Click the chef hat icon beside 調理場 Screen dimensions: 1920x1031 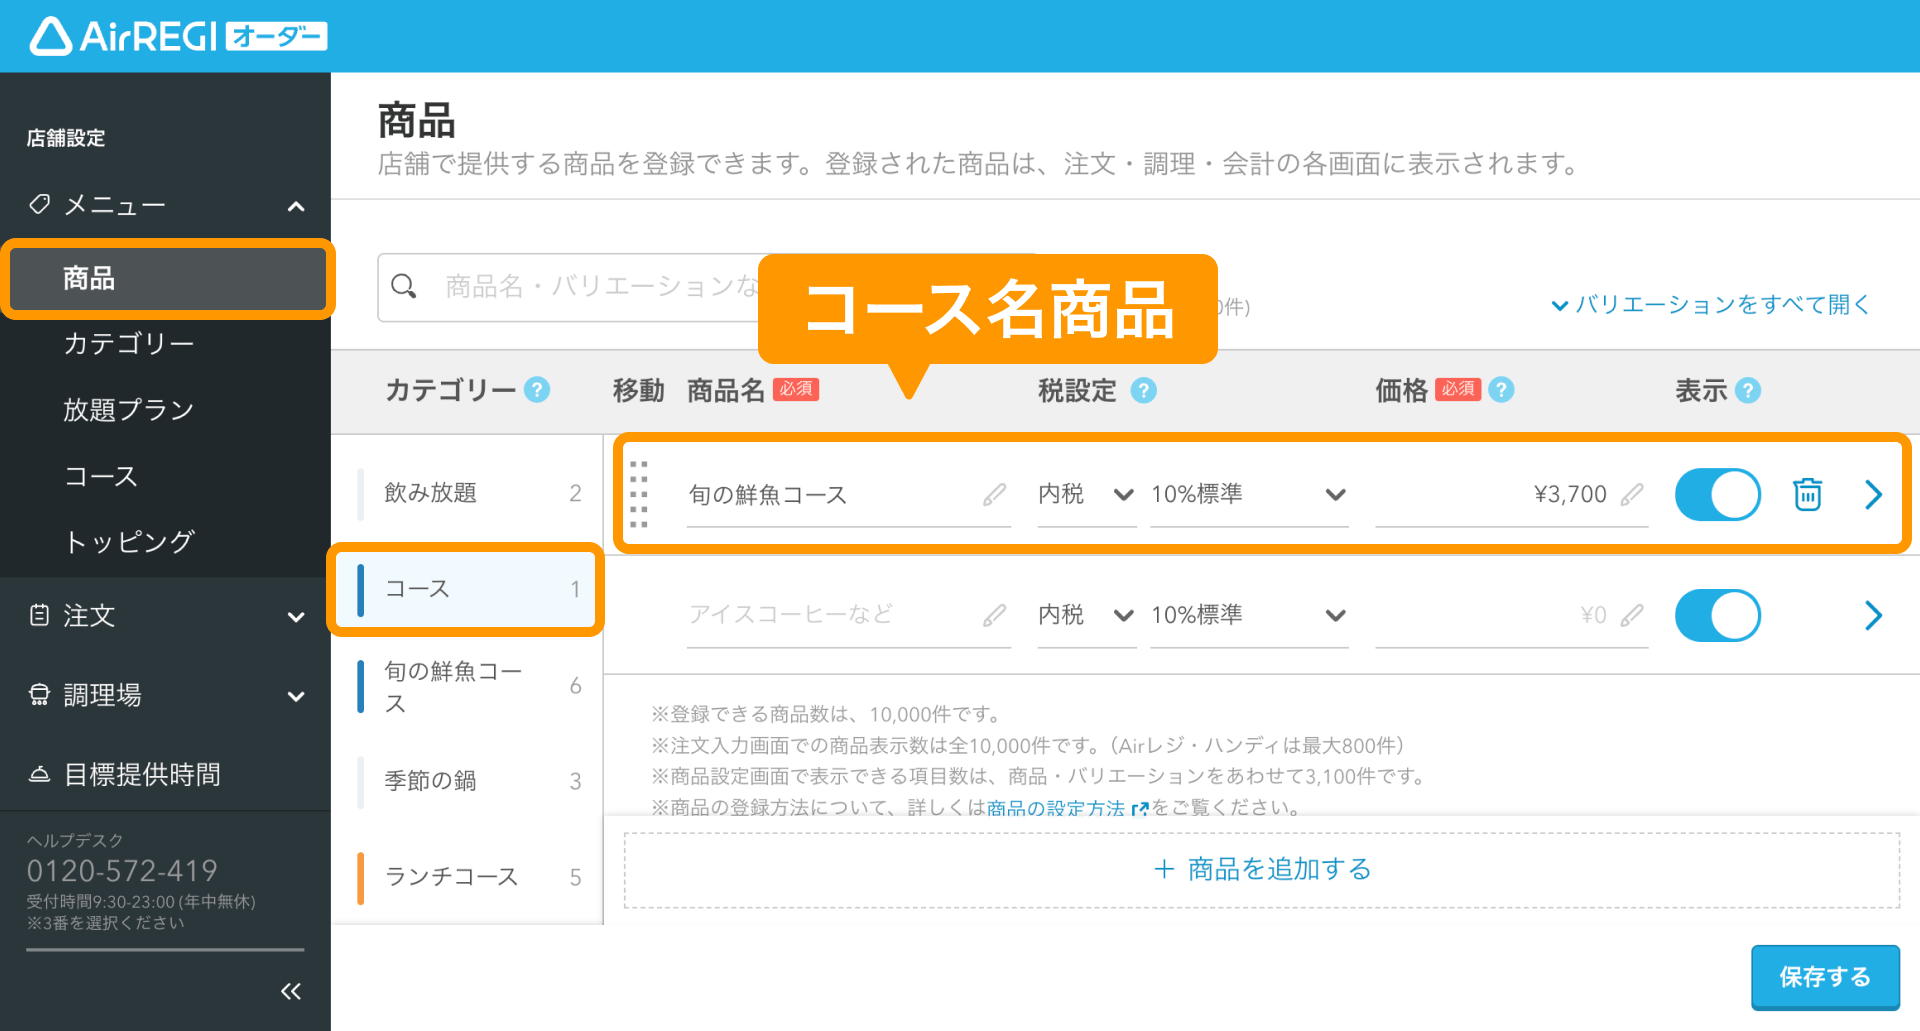[x=39, y=694]
